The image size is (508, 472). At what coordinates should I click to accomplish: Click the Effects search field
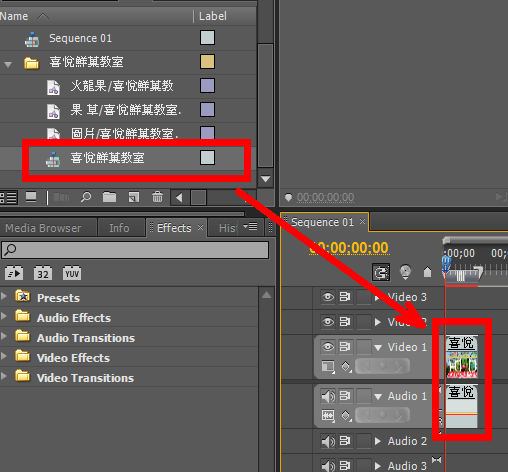click(135, 250)
